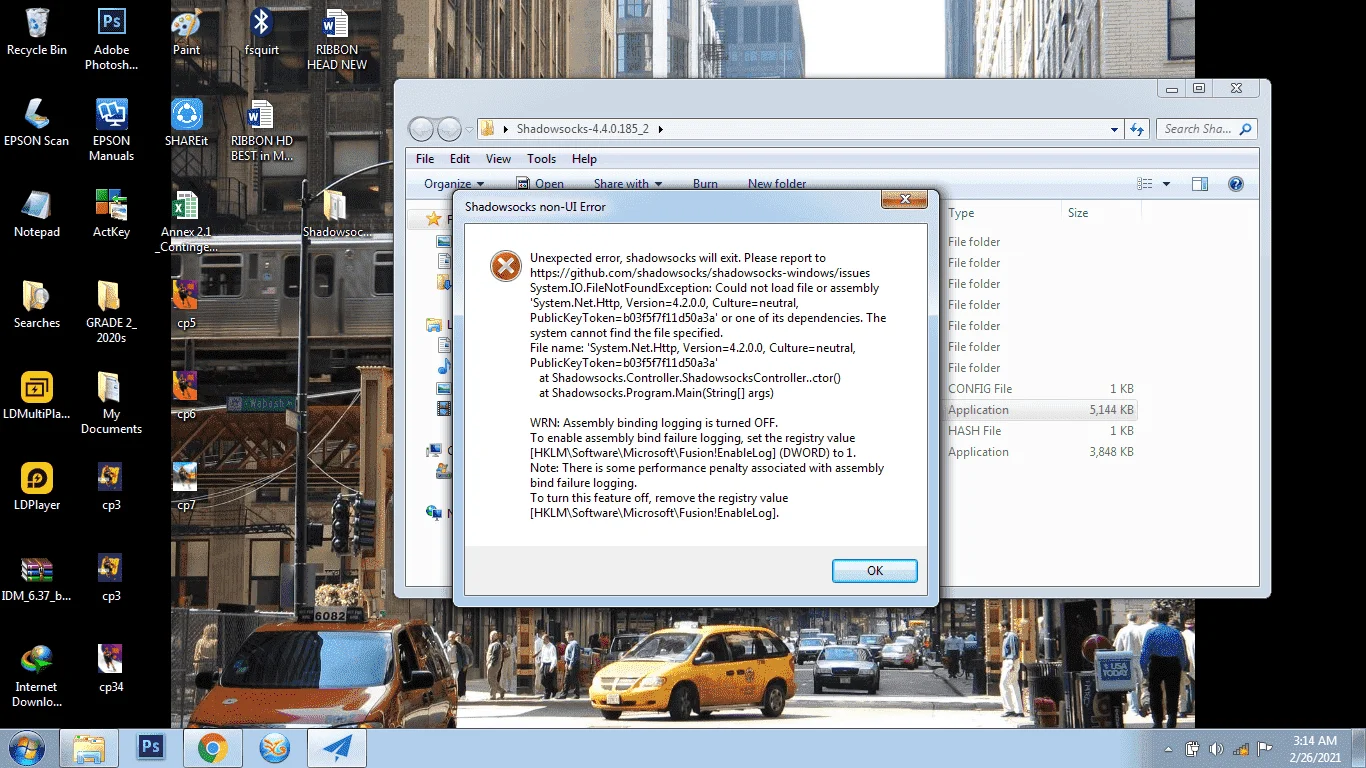Open Google Chrome from the taskbar
1366x768 pixels.
click(212, 748)
